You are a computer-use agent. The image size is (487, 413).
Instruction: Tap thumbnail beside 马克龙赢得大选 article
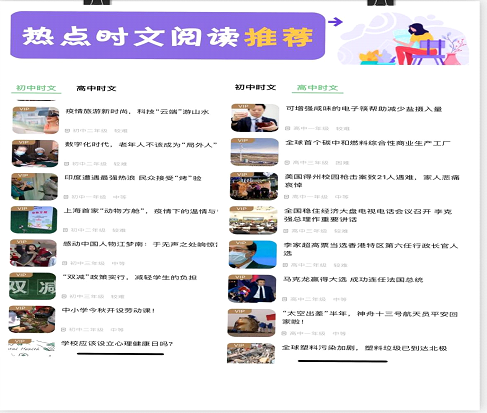[x=252, y=288]
